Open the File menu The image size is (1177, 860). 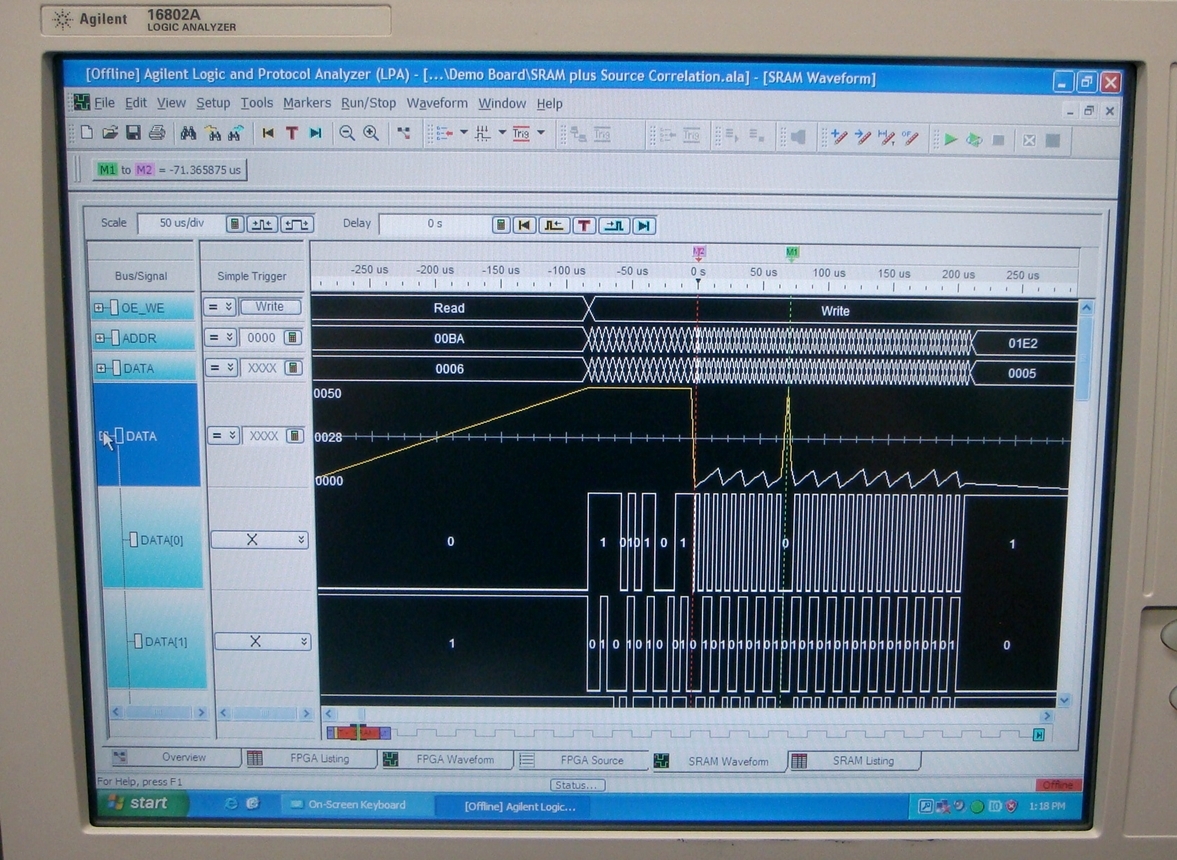click(x=104, y=103)
